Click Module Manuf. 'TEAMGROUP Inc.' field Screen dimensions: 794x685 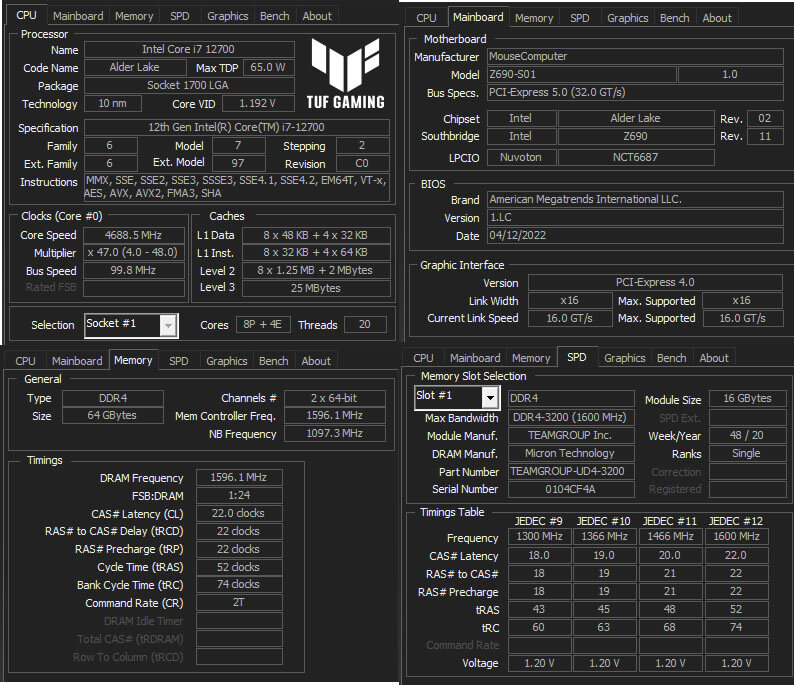point(571,435)
